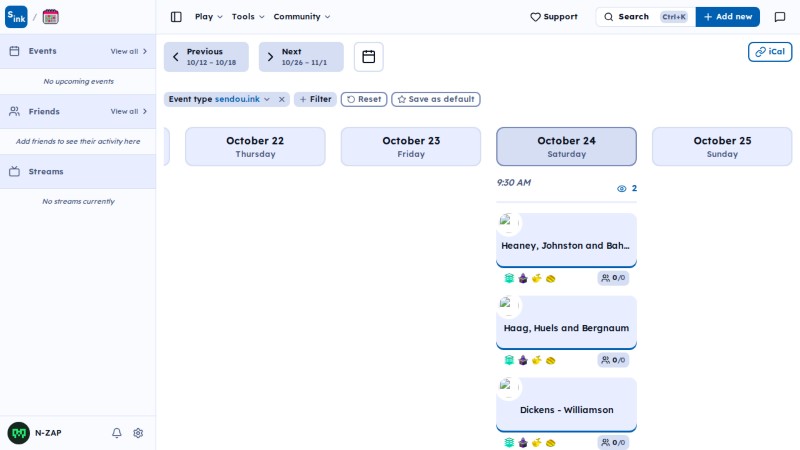Viewport: 800px width, 450px height.
Task: Open the Play menu
Action: coord(209,17)
